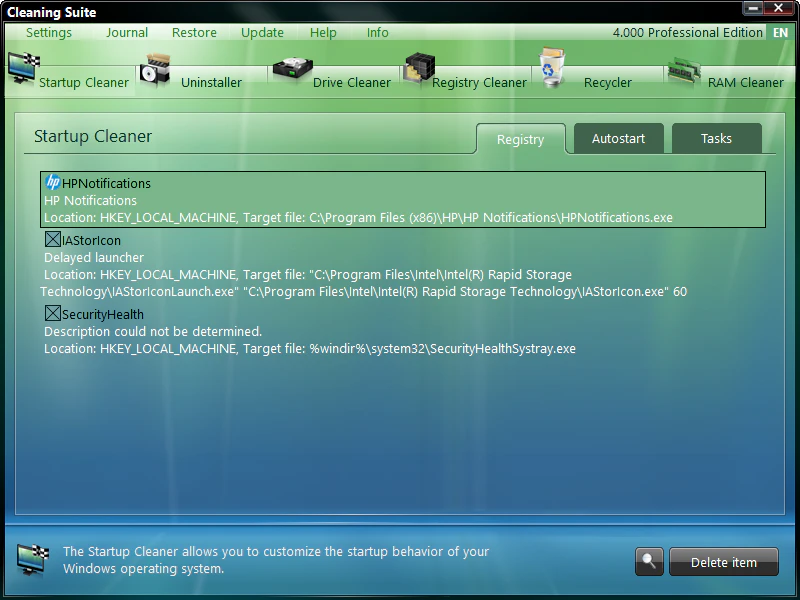Open the Journal menu
Screen dimensions: 800x600
pyautogui.click(x=126, y=32)
